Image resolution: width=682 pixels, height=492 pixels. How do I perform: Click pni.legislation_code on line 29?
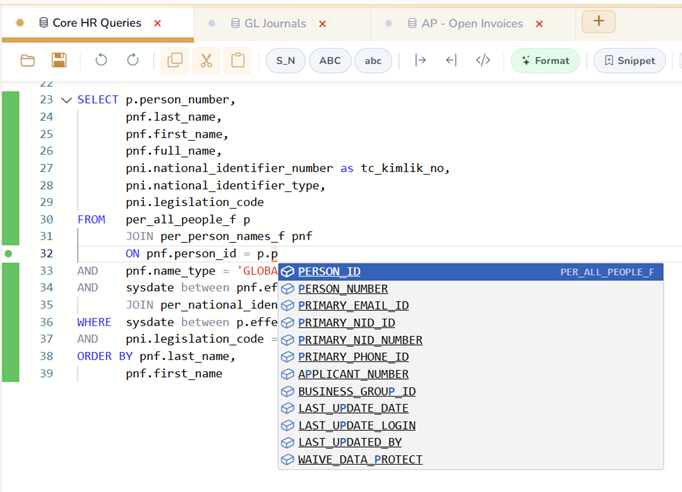point(195,203)
